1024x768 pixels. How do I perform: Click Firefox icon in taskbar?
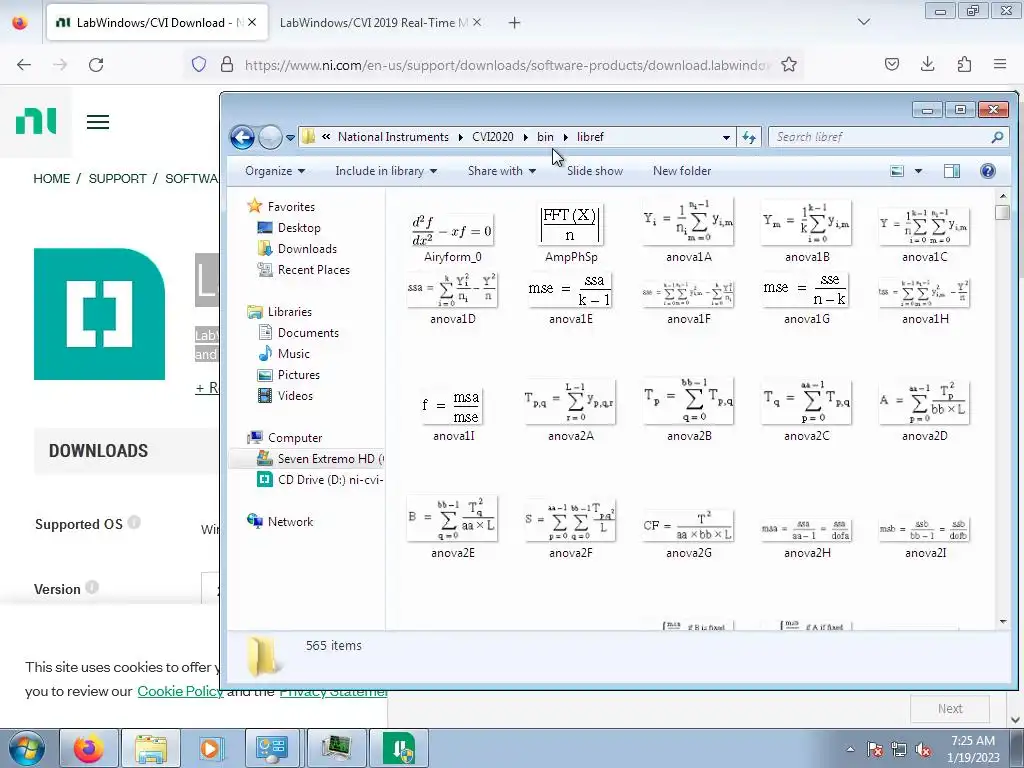point(89,748)
